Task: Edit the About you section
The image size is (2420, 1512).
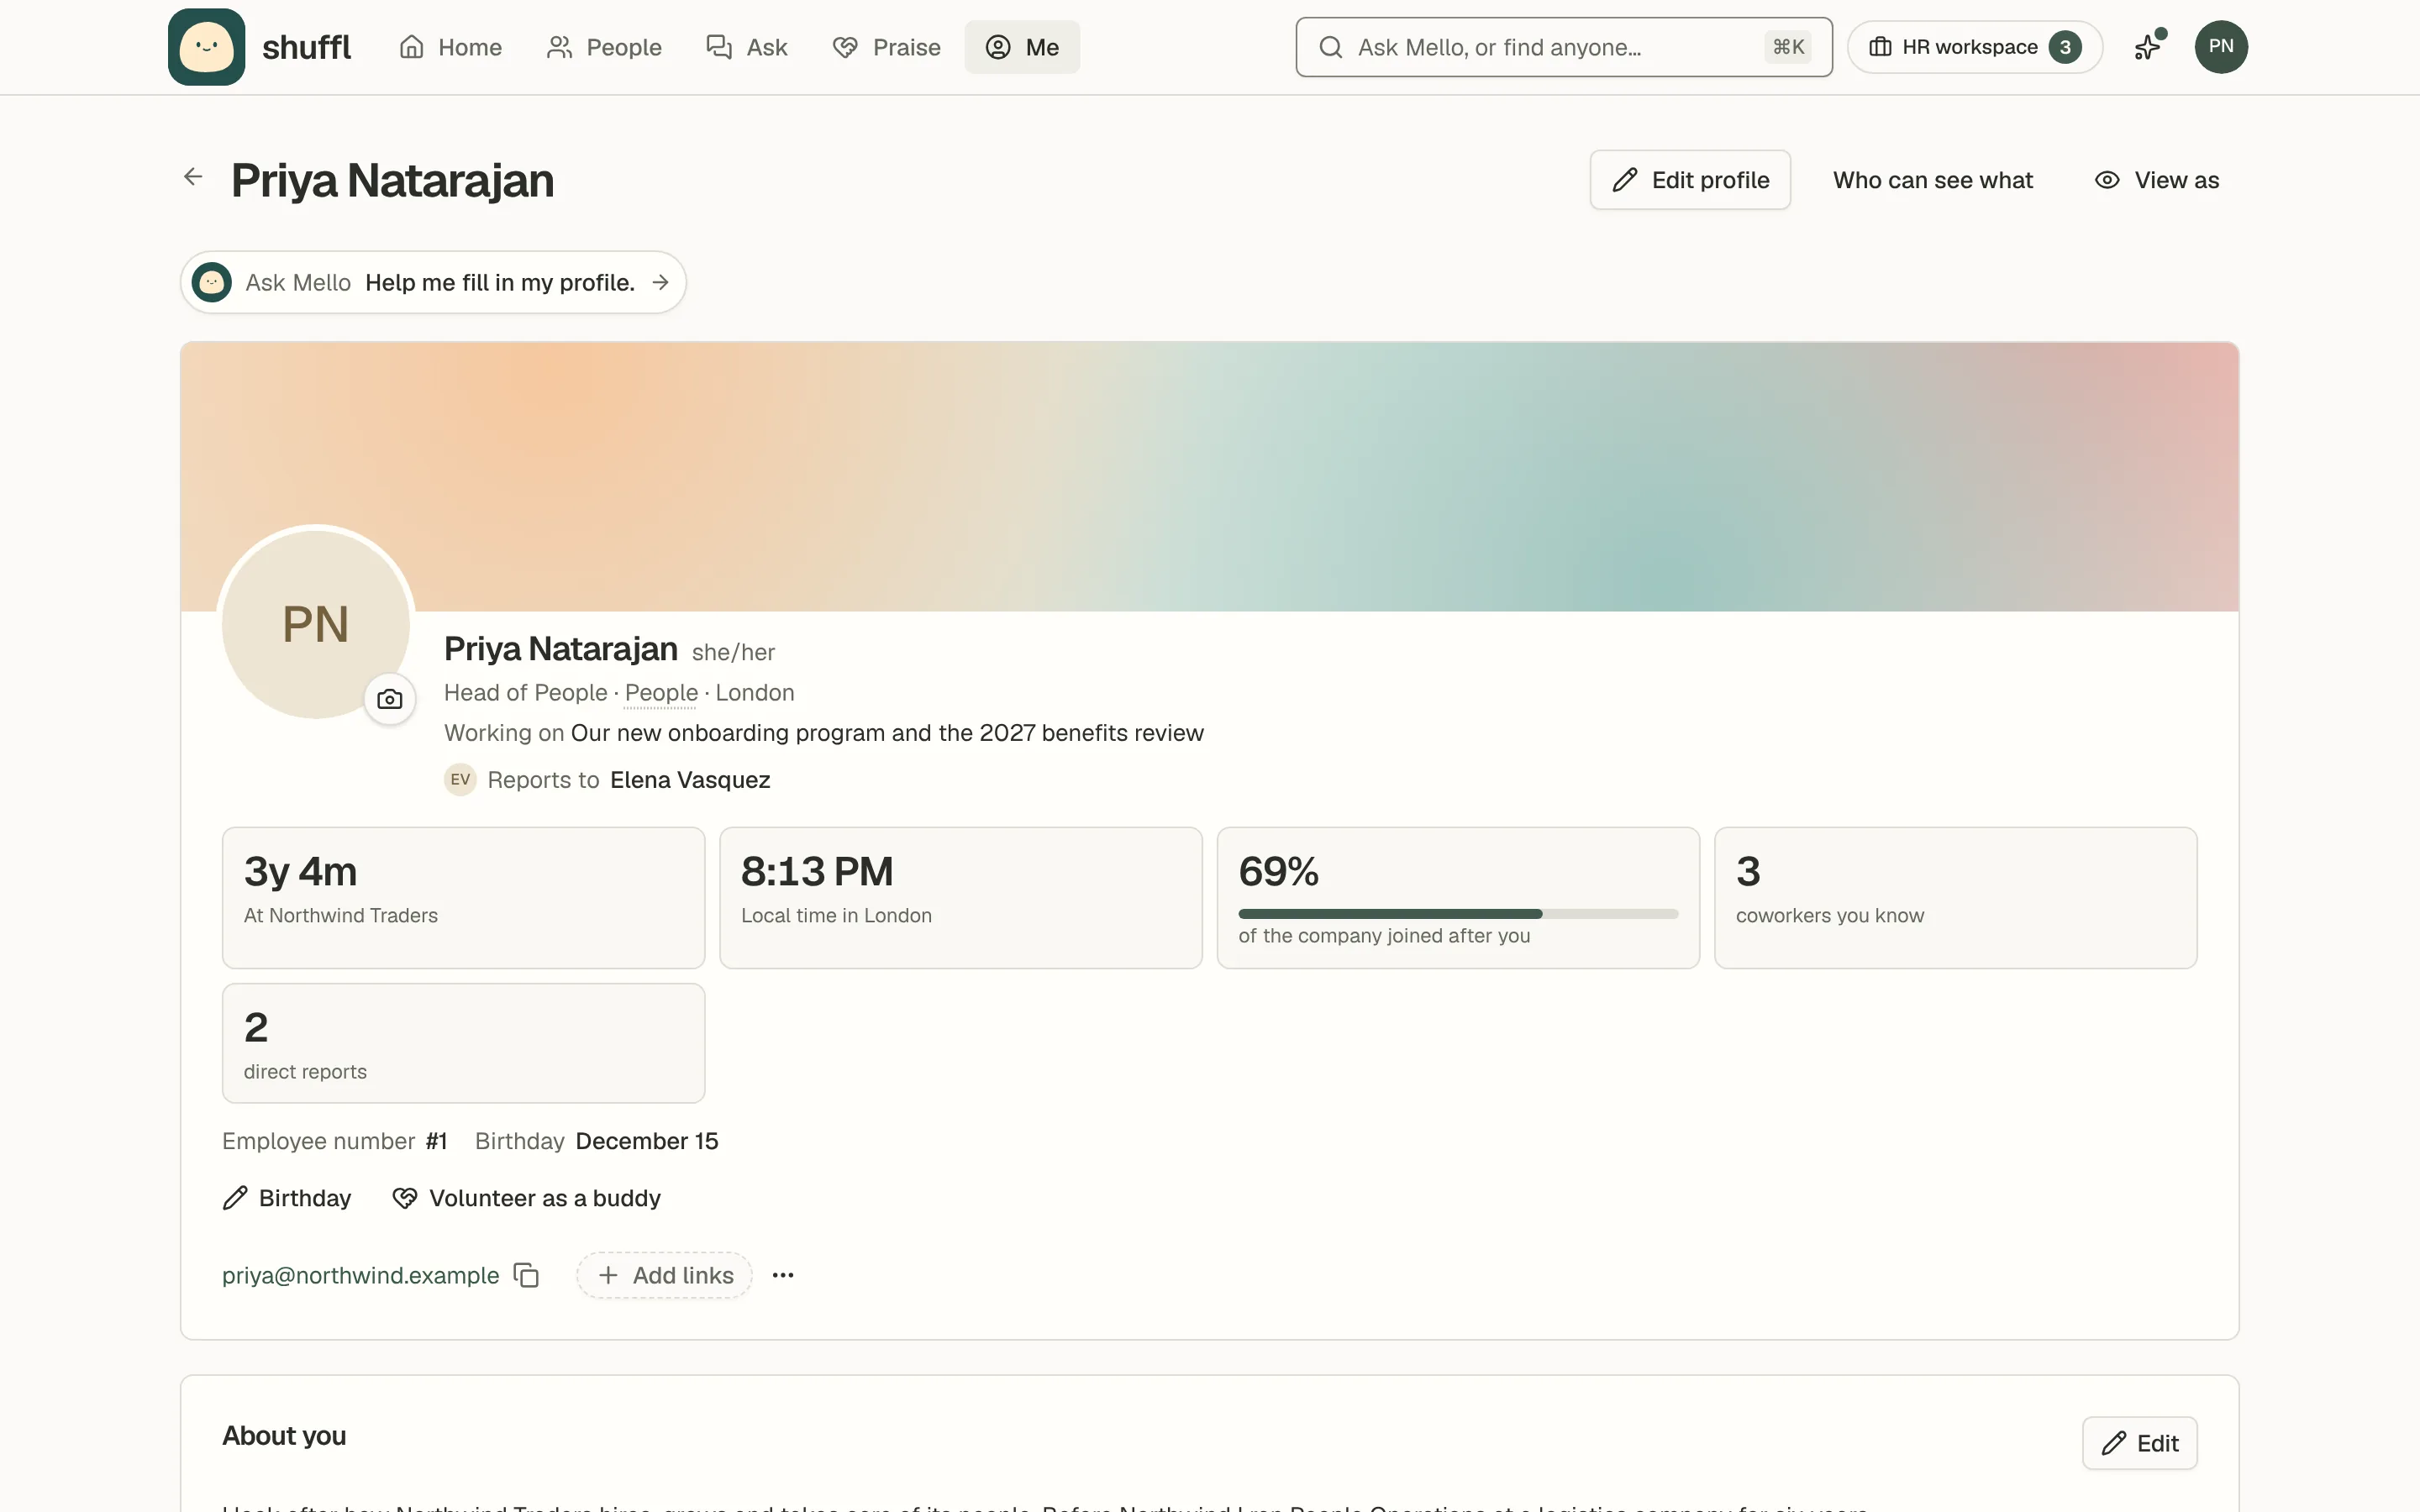Action: [x=2139, y=1442]
